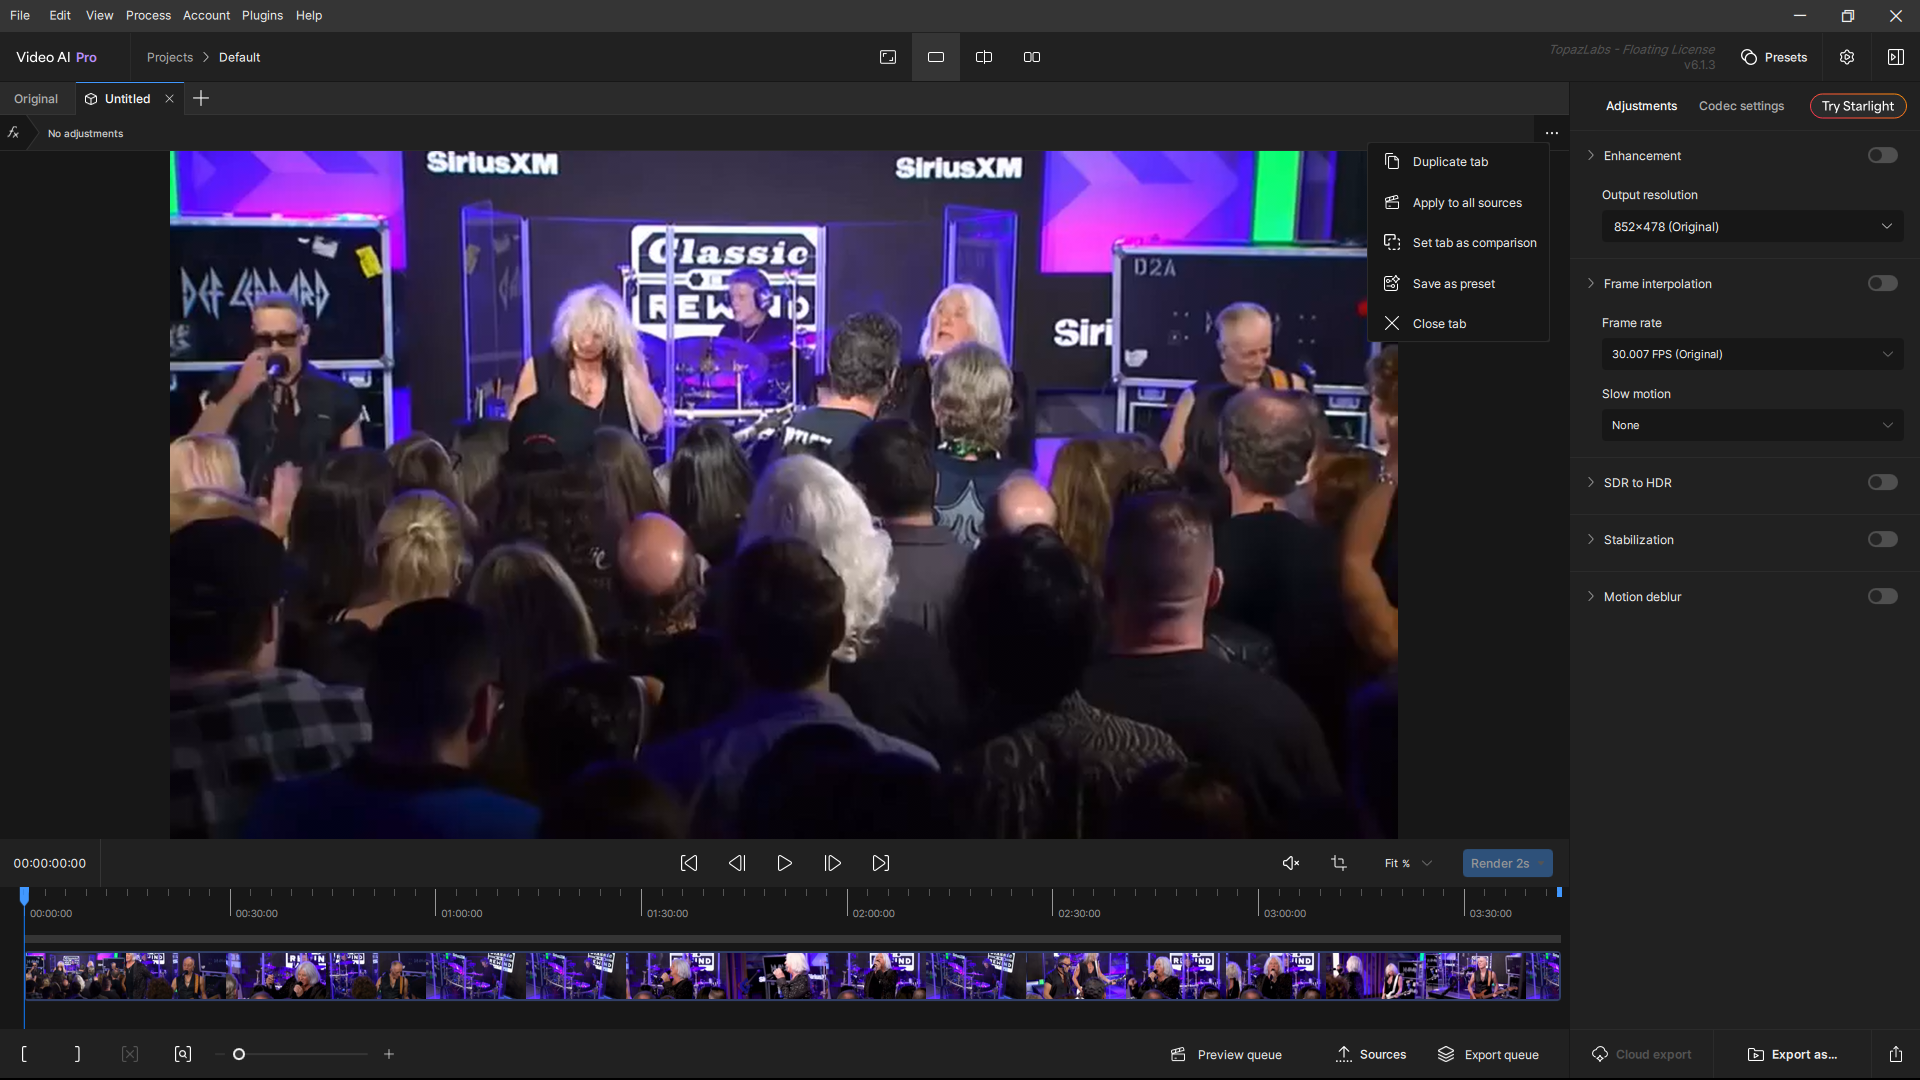
Task: Enable the Enhancement toggle
Action: click(1882, 155)
